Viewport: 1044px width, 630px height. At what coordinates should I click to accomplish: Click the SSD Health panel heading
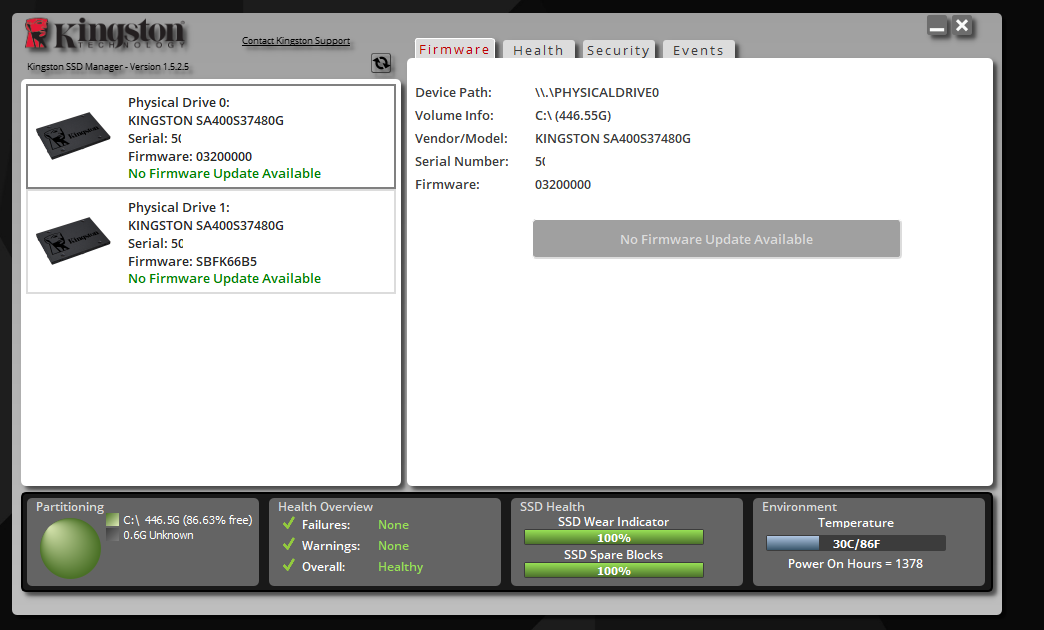tap(552, 507)
